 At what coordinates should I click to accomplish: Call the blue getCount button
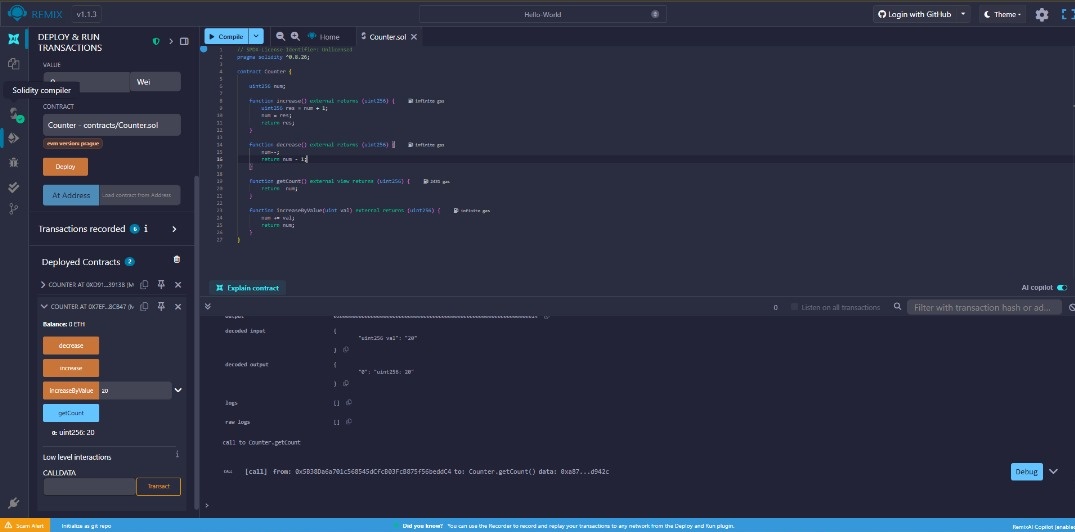pos(71,413)
